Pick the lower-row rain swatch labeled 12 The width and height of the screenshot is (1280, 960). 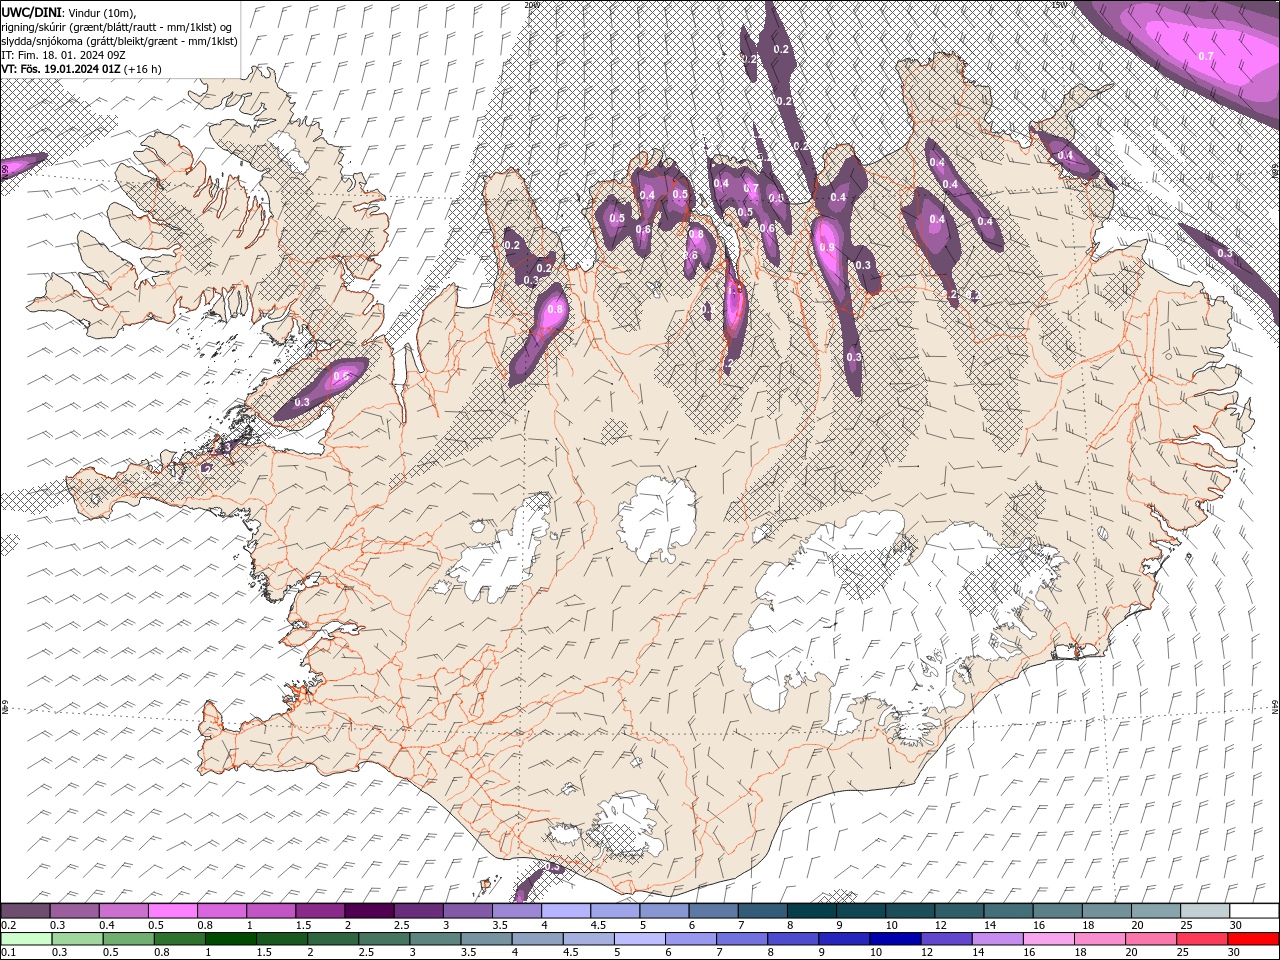click(946, 939)
